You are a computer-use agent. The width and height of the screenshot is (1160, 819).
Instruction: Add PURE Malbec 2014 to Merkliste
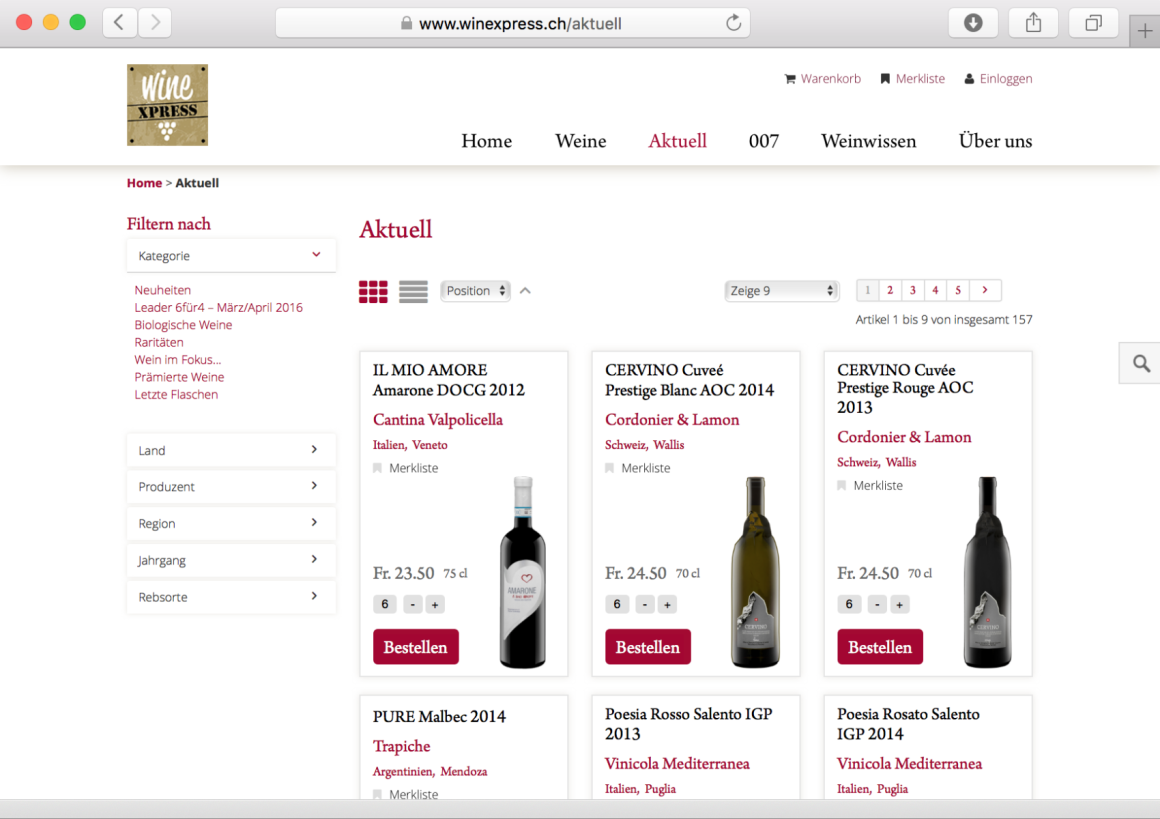[x=405, y=795]
